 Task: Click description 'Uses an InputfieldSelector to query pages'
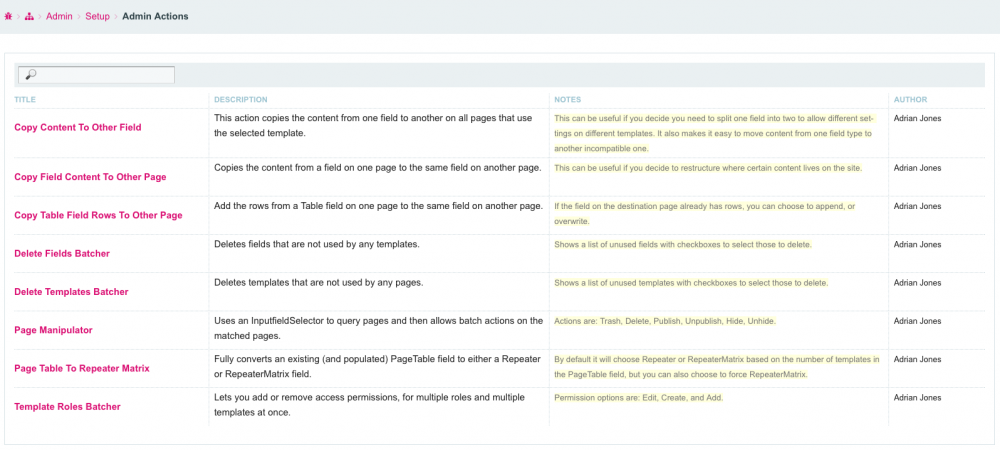pos(379,328)
